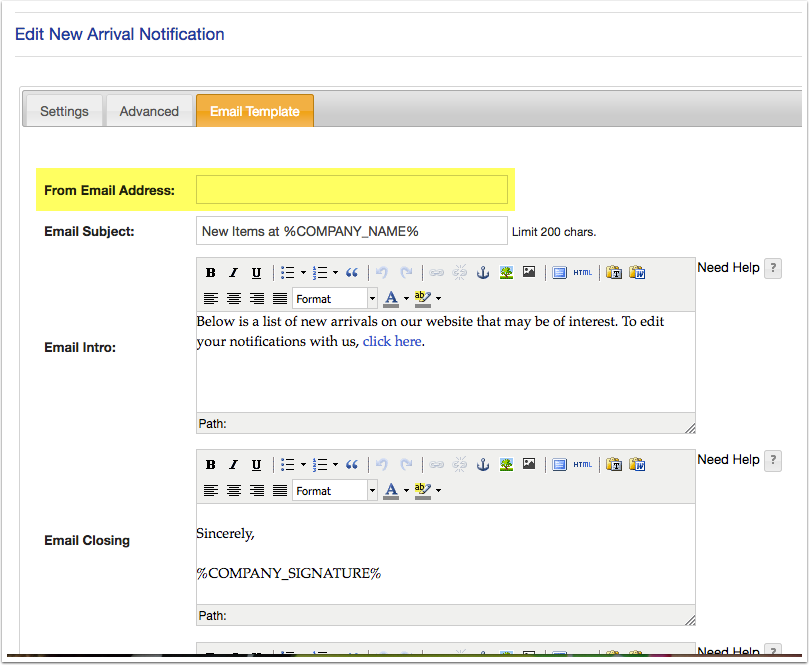Open Format dropdown in Email Closing editor
This screenshot has width=809, height=665.
pyautogui.click(x=334, y=490)
